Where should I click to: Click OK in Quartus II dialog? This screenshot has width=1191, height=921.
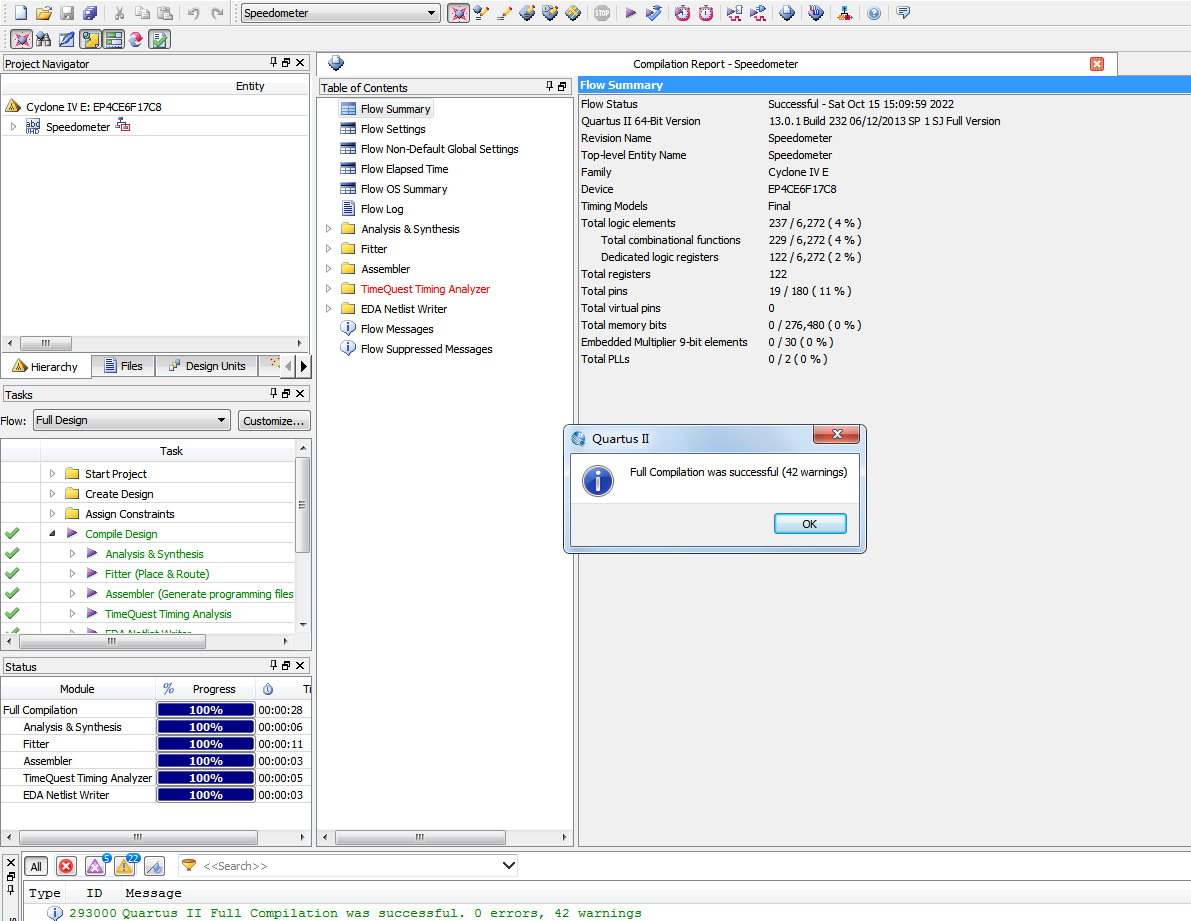click(810, 524)
